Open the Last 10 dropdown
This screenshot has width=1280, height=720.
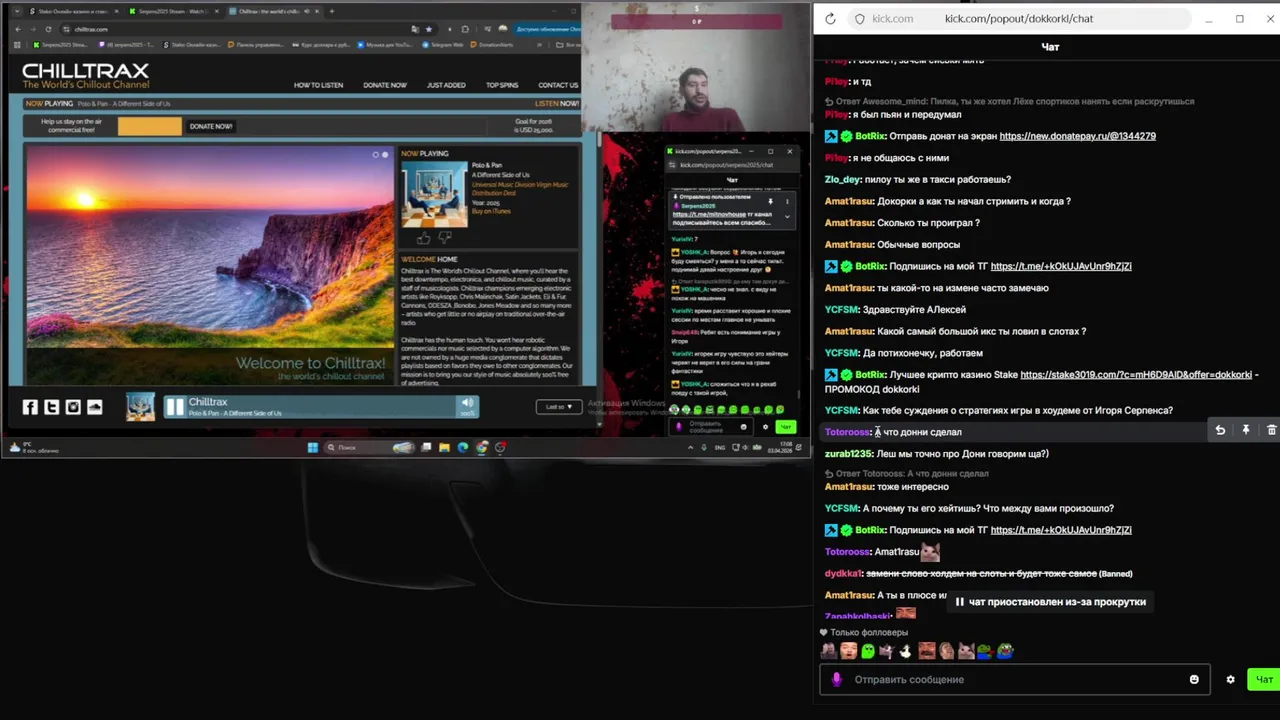[x=559, y=406]
